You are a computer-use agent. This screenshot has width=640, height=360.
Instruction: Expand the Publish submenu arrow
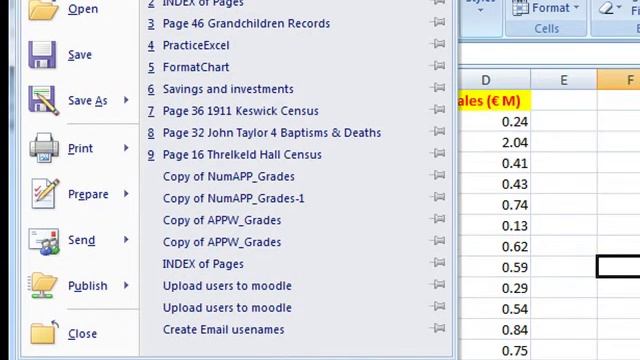(126, 285)
